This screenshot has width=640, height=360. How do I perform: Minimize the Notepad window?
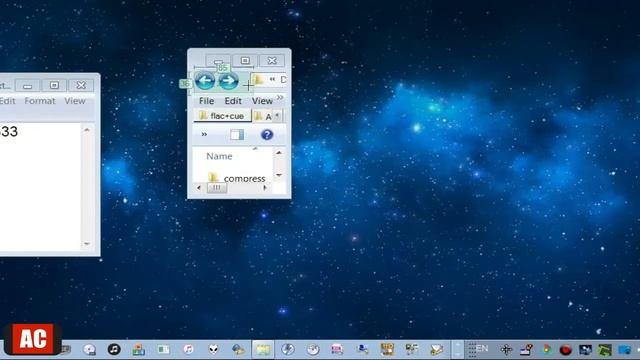click(x=27, y=85)
